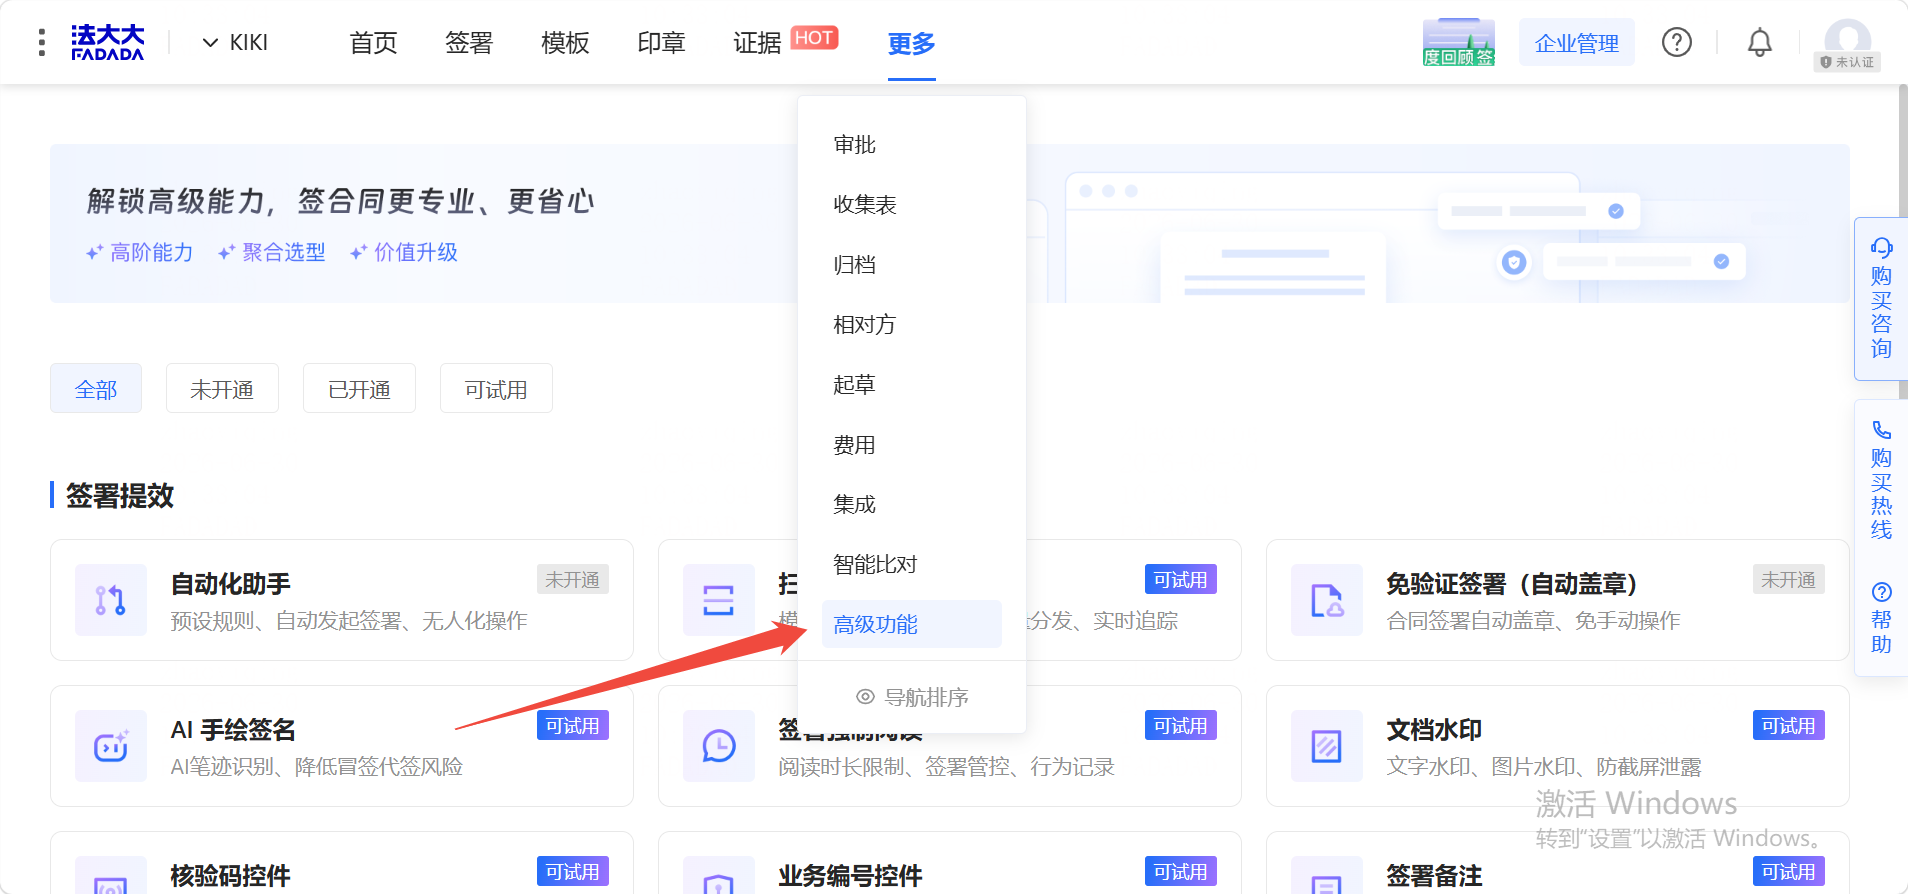Click the user avatar icon
This screenshot has height=894, width=1908.
pyautogui.click(x=1848, y=40)
